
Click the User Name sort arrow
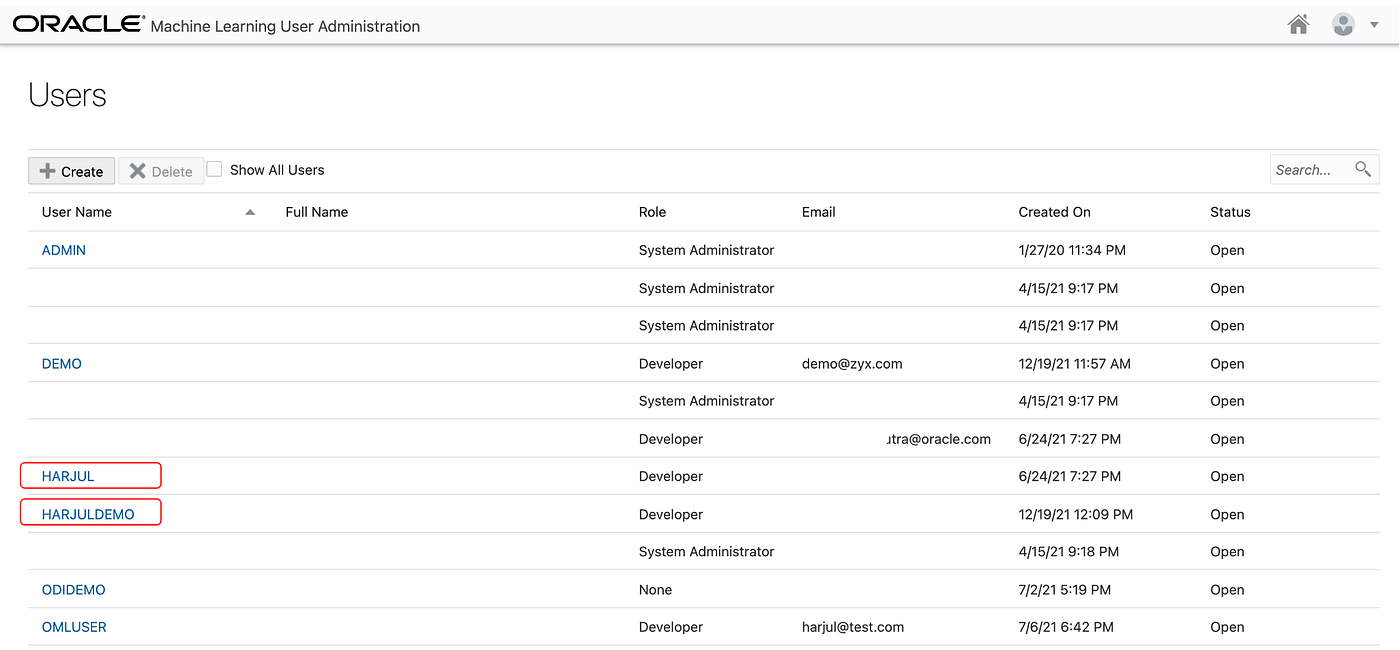(x=249, y=211)
